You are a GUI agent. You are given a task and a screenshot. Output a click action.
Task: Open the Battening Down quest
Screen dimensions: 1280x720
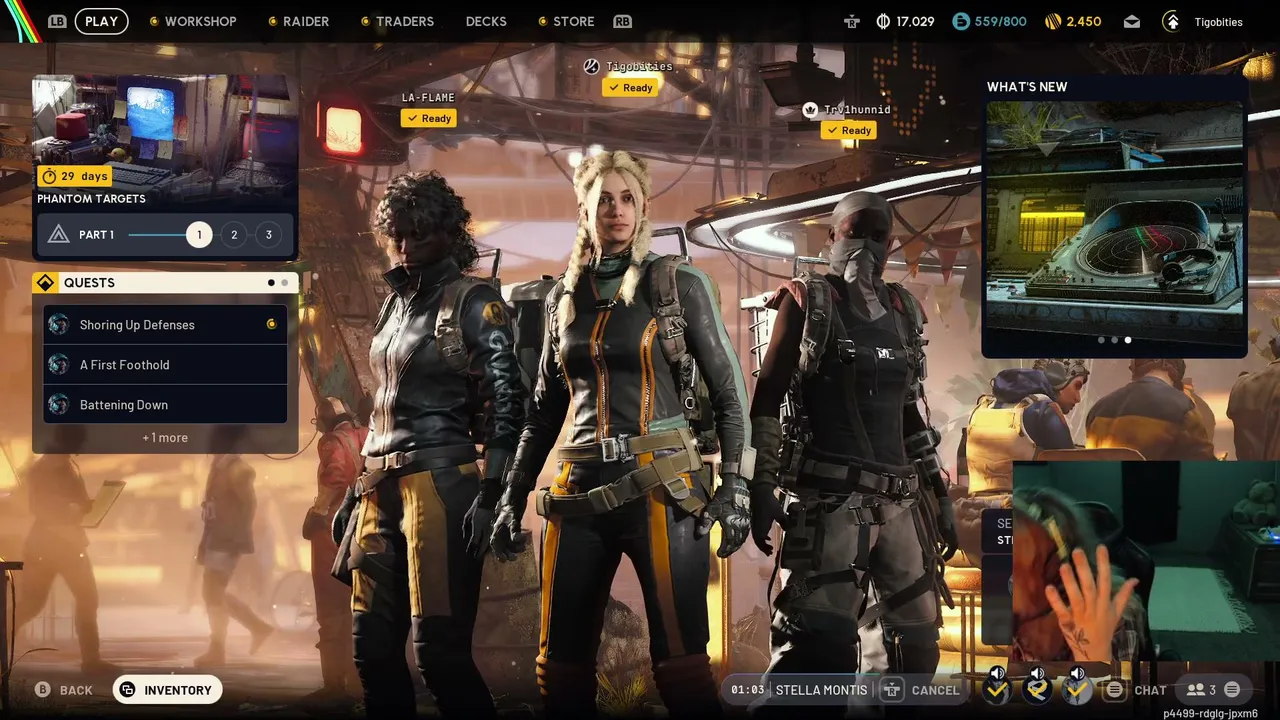click(165, 405)
